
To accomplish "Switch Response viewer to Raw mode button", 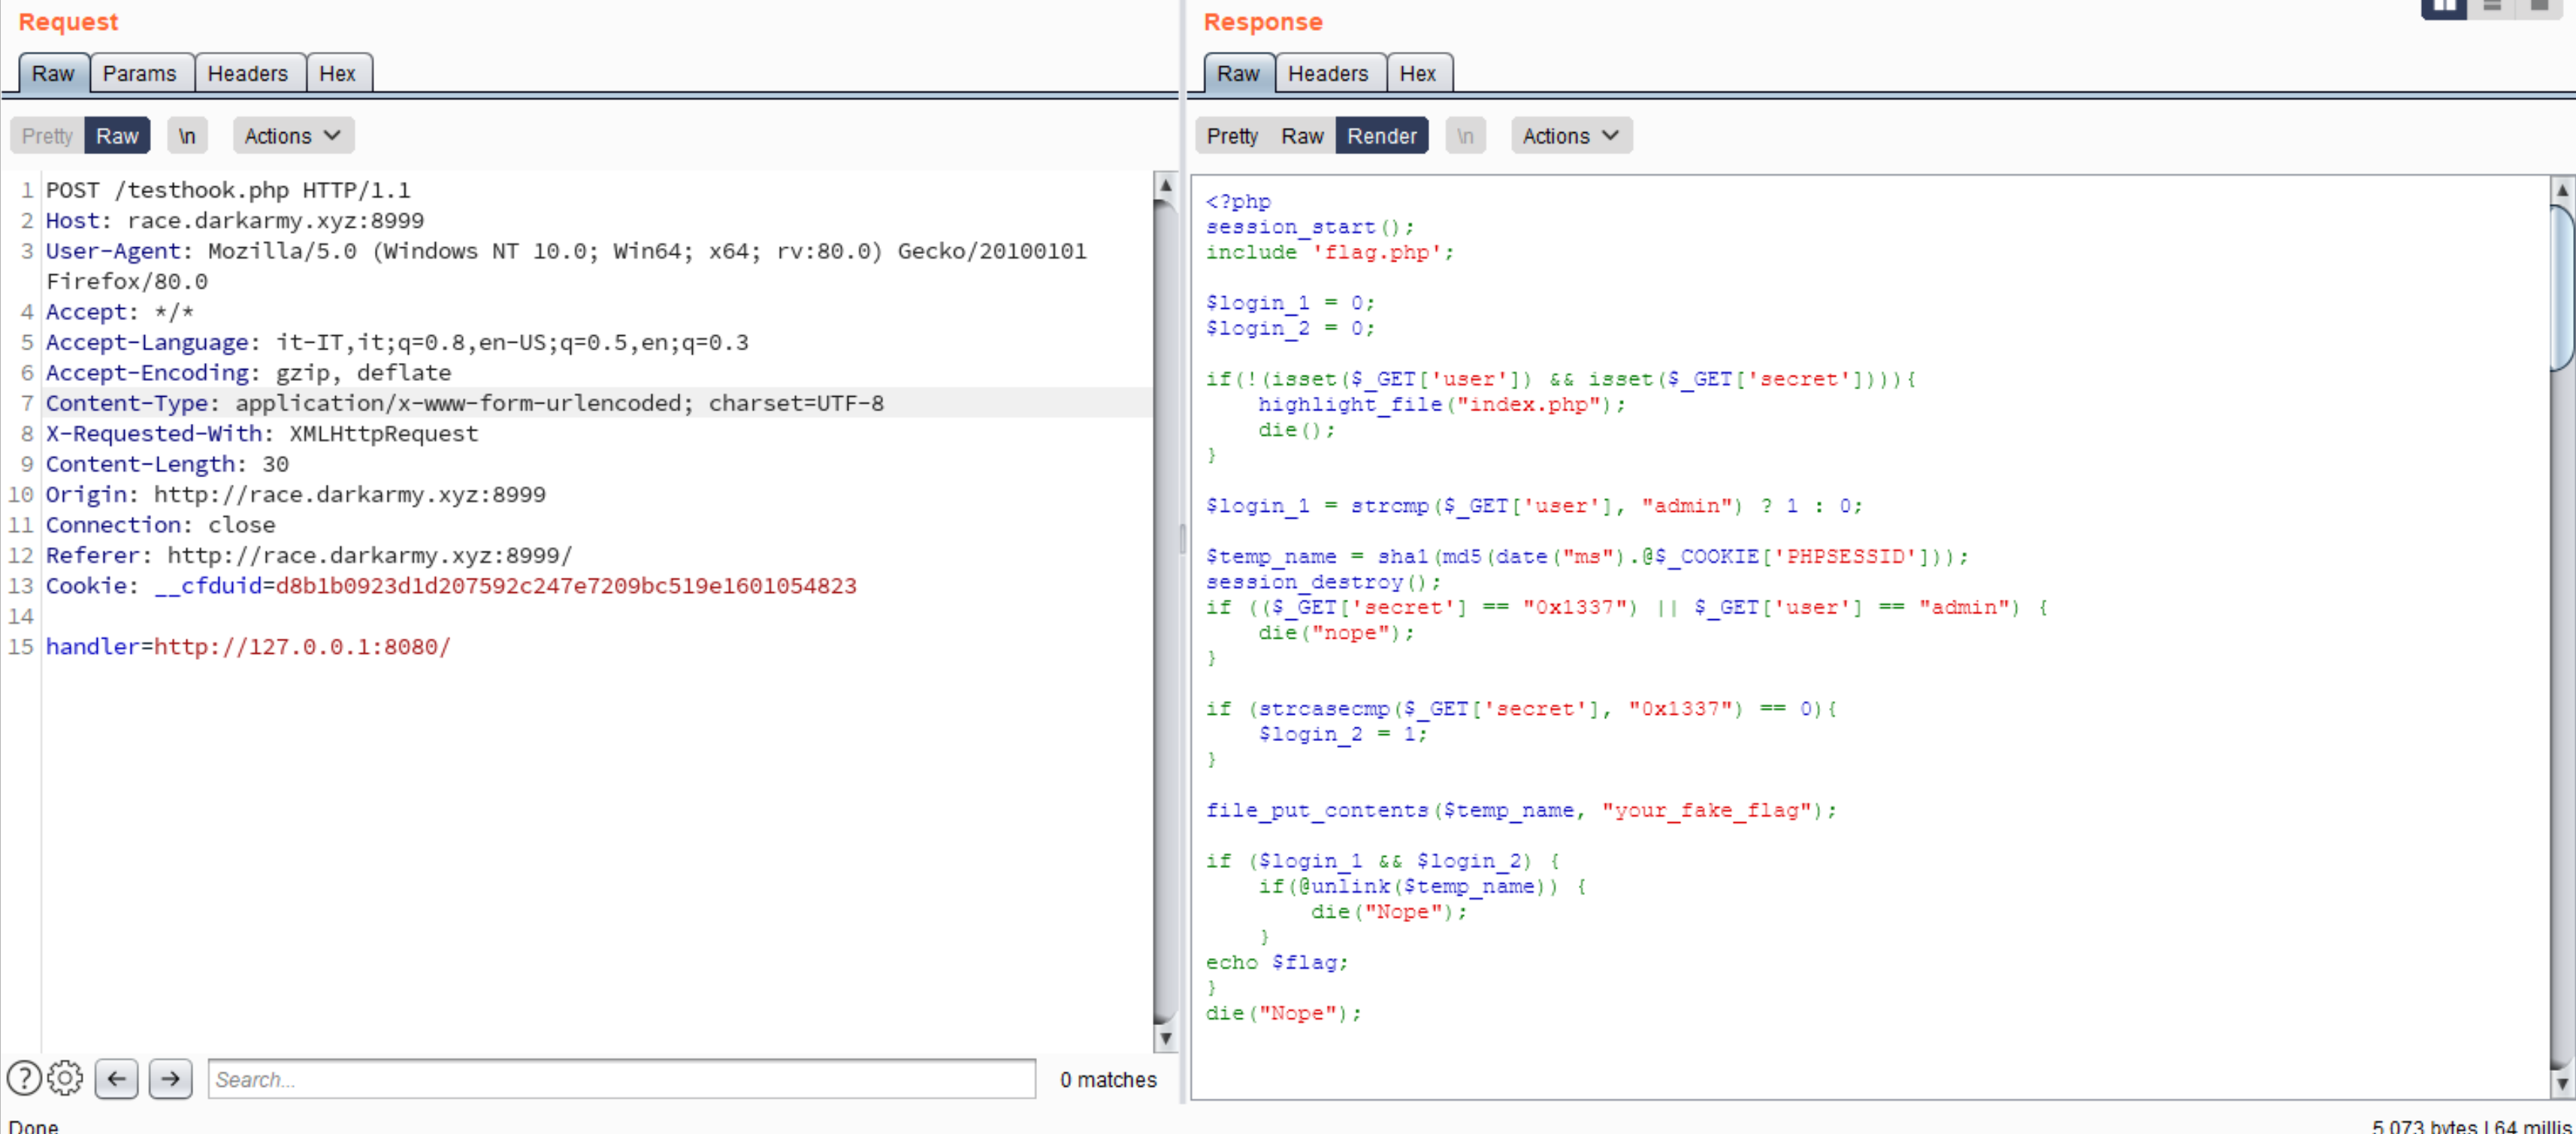I will click(x=1302, y=136).
